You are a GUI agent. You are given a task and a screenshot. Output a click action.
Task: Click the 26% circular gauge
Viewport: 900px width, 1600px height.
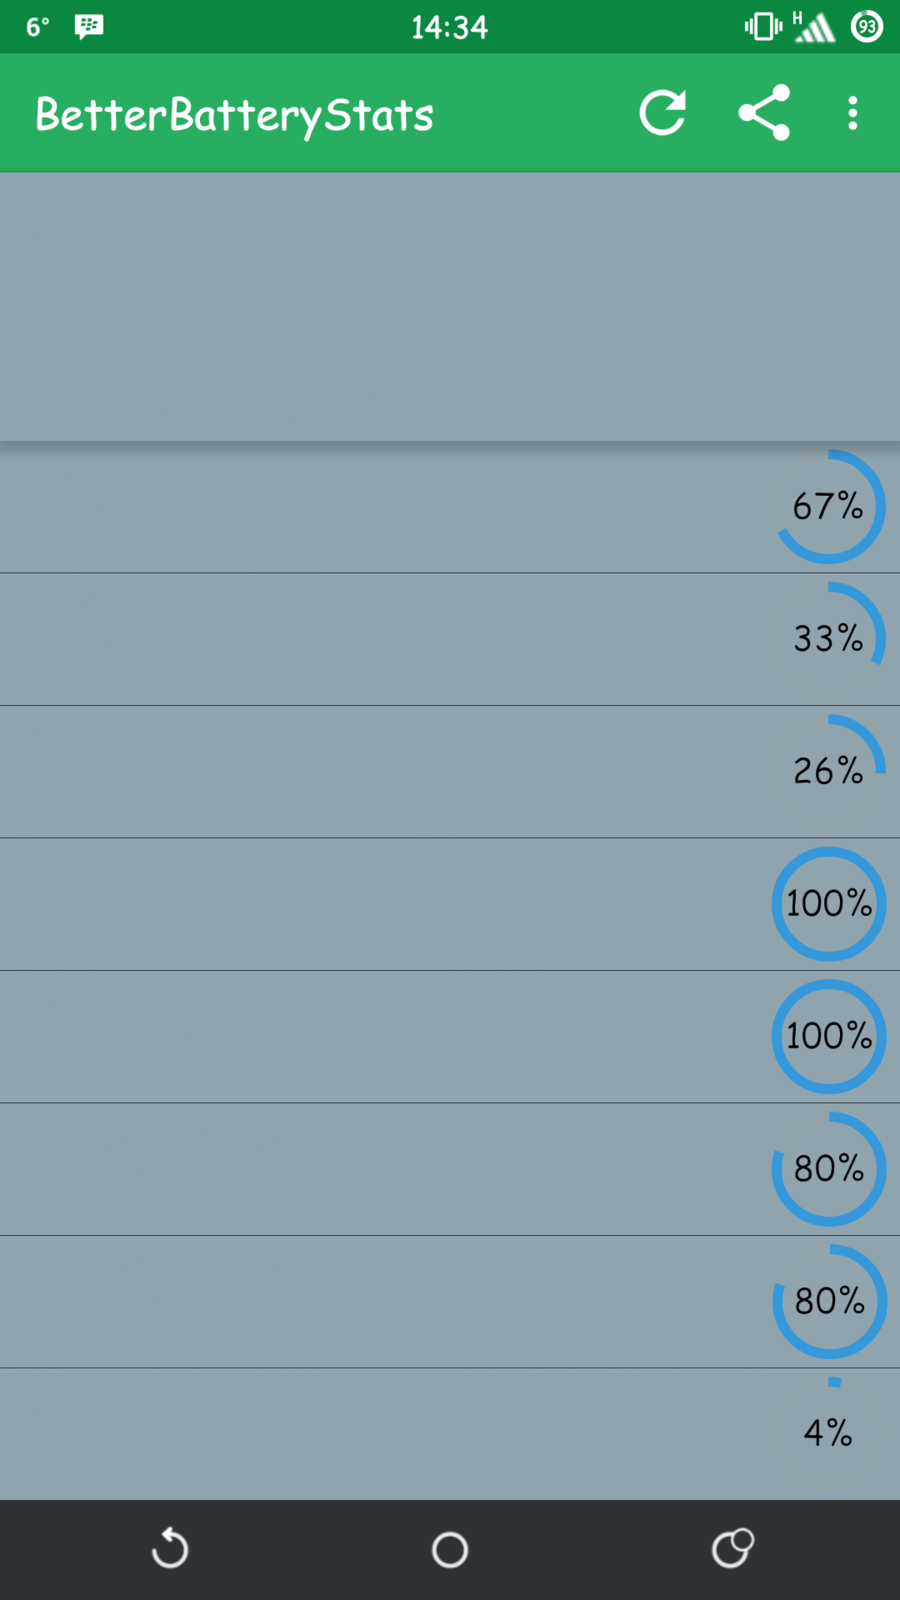829,771
